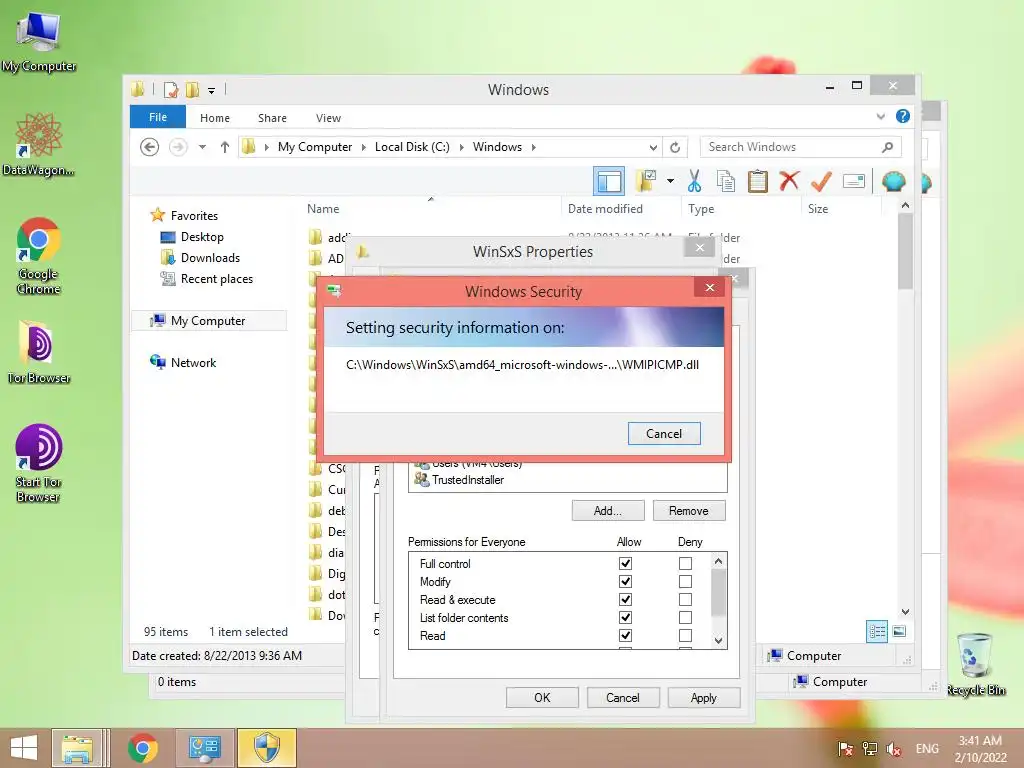This screenshot has width=1024, height=768.
Task: Expand the ribbon with the chevron
Action: (880, 116)
